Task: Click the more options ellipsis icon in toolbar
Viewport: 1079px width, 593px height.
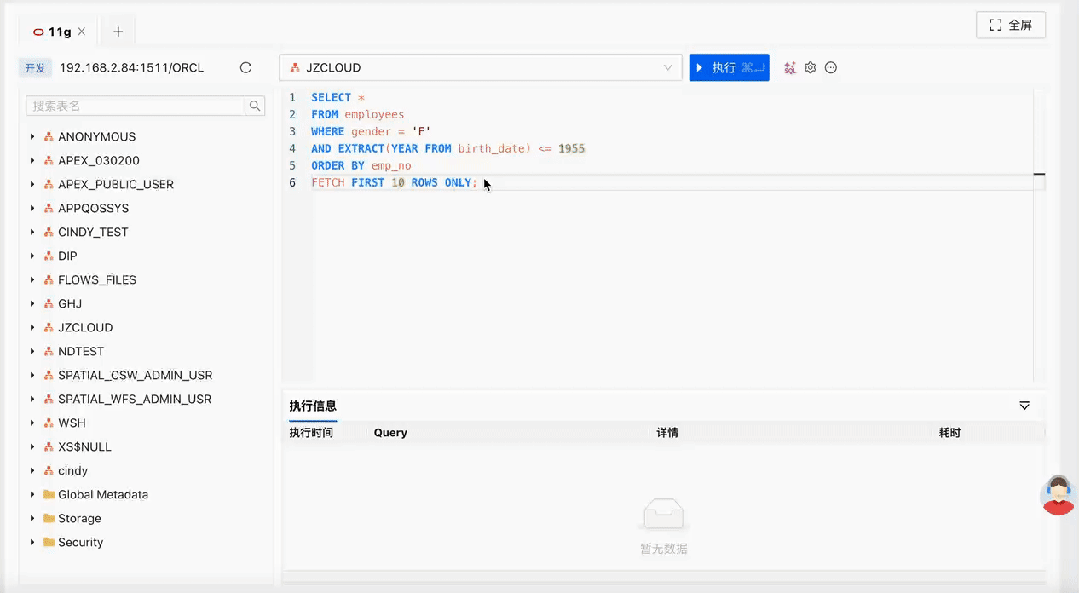Action: tap(831, 67)
